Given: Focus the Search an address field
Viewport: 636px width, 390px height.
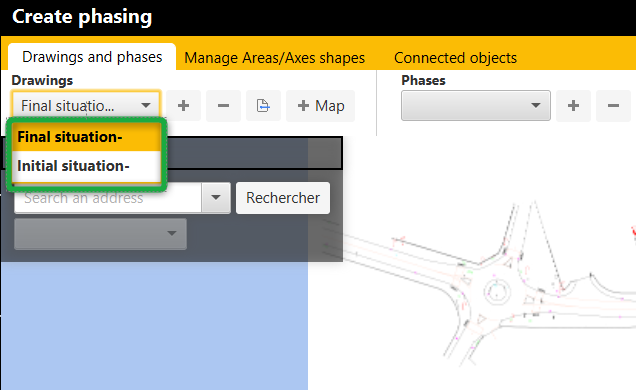Looking at the screenshot, I should (108, 198).
